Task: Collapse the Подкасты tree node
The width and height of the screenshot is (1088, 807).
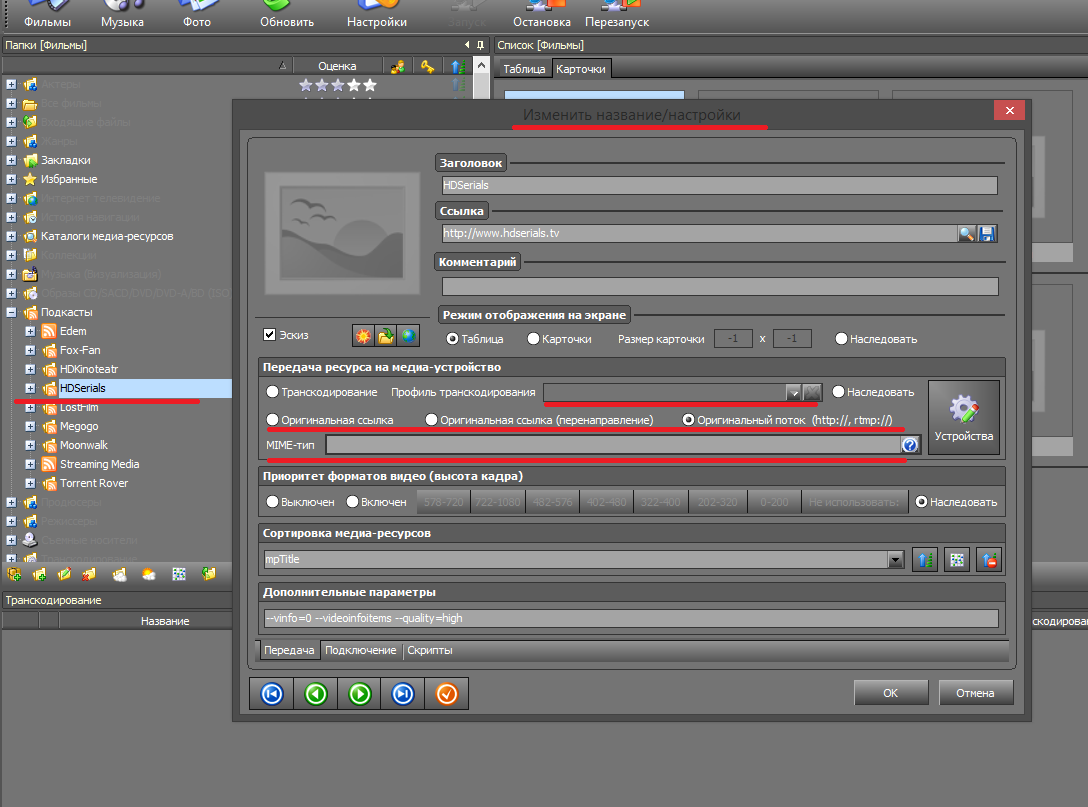Action: click(11, 312)
